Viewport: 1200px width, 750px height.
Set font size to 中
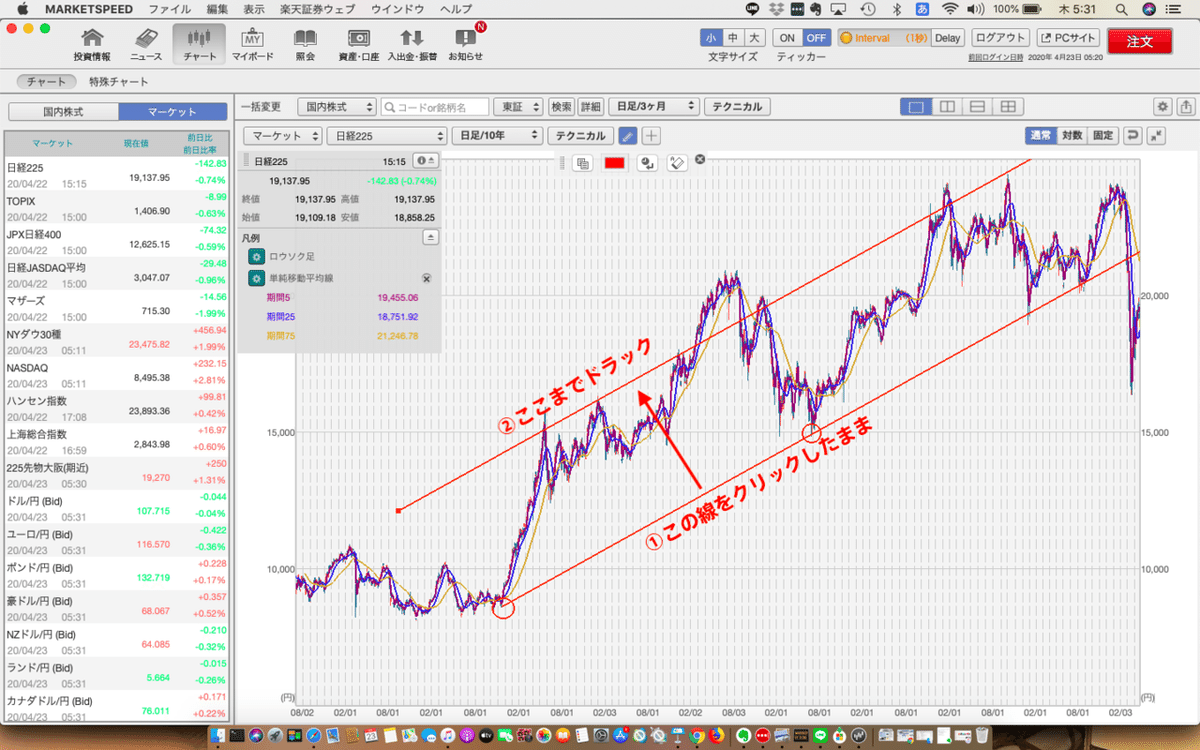(x=733, y=38)
